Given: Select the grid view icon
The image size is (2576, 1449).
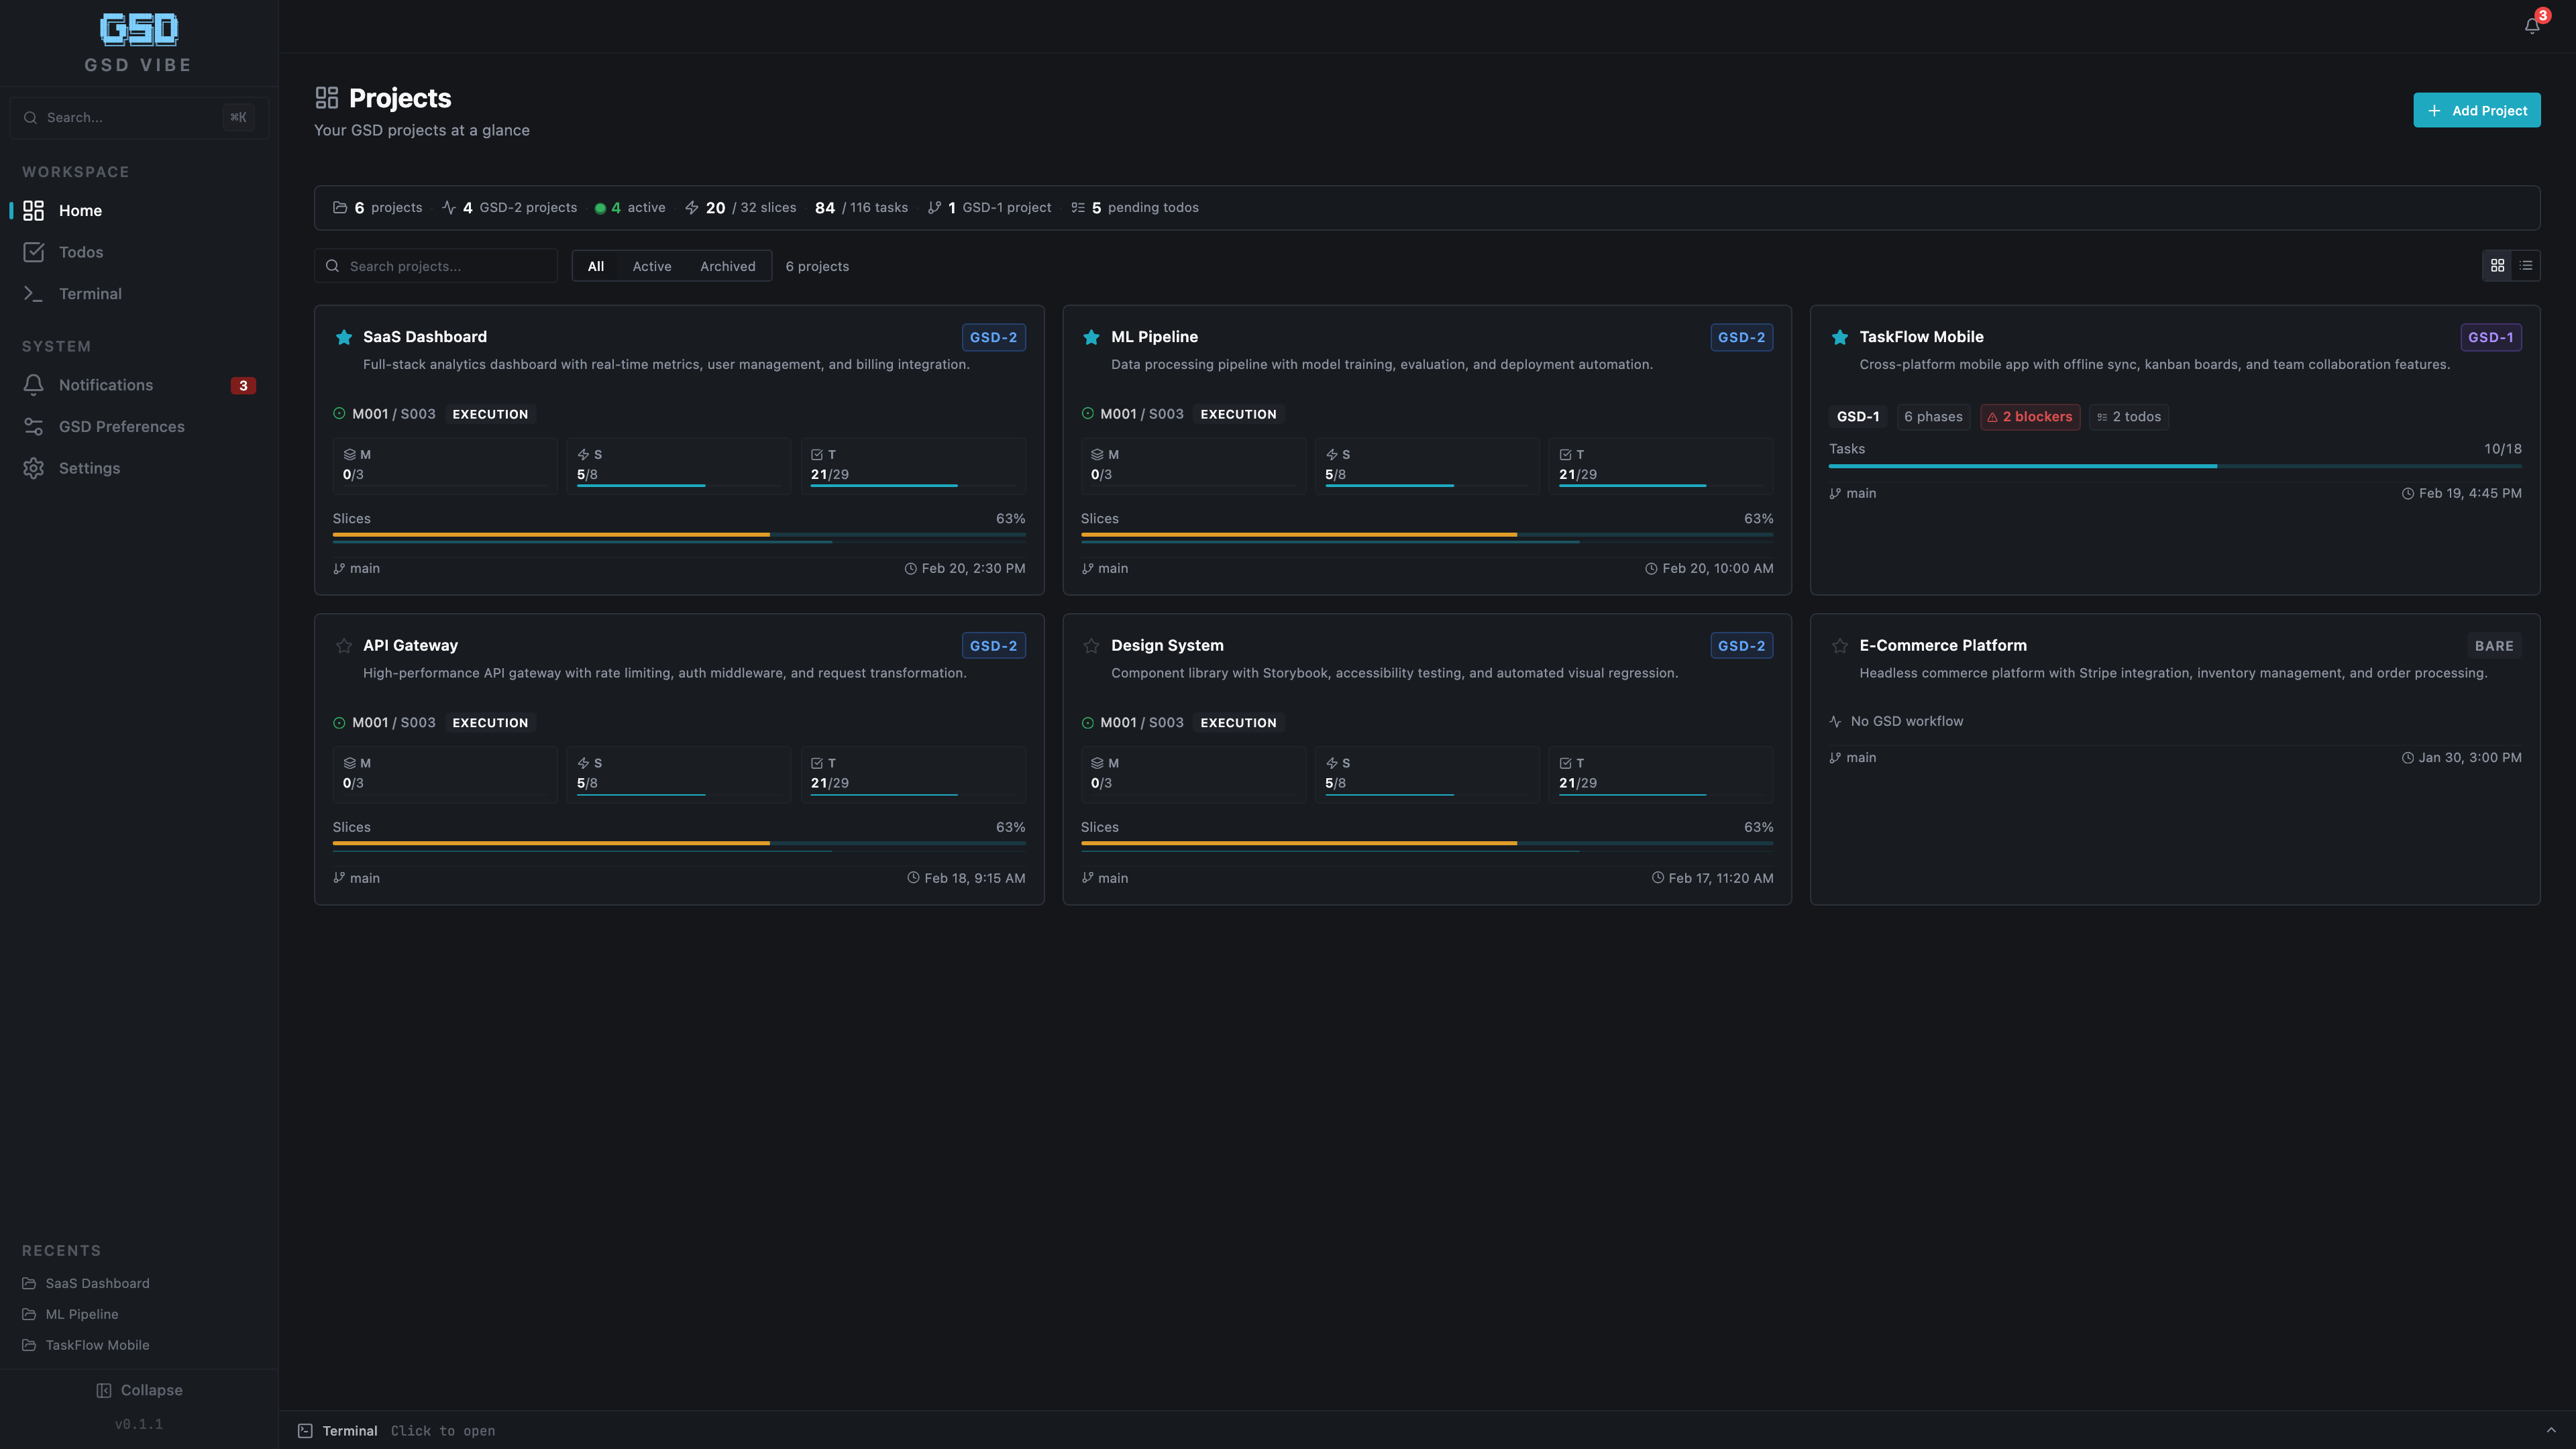Looking at the screenshot, I should (2498, 265).
